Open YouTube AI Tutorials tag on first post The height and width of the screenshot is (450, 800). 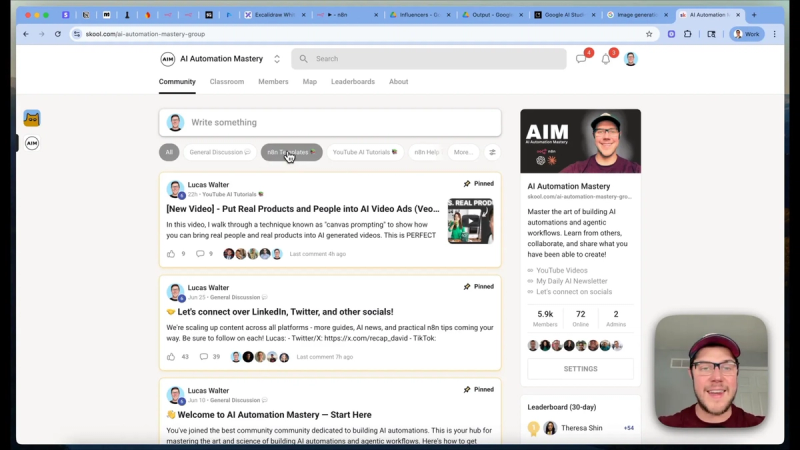click(233, 194)
